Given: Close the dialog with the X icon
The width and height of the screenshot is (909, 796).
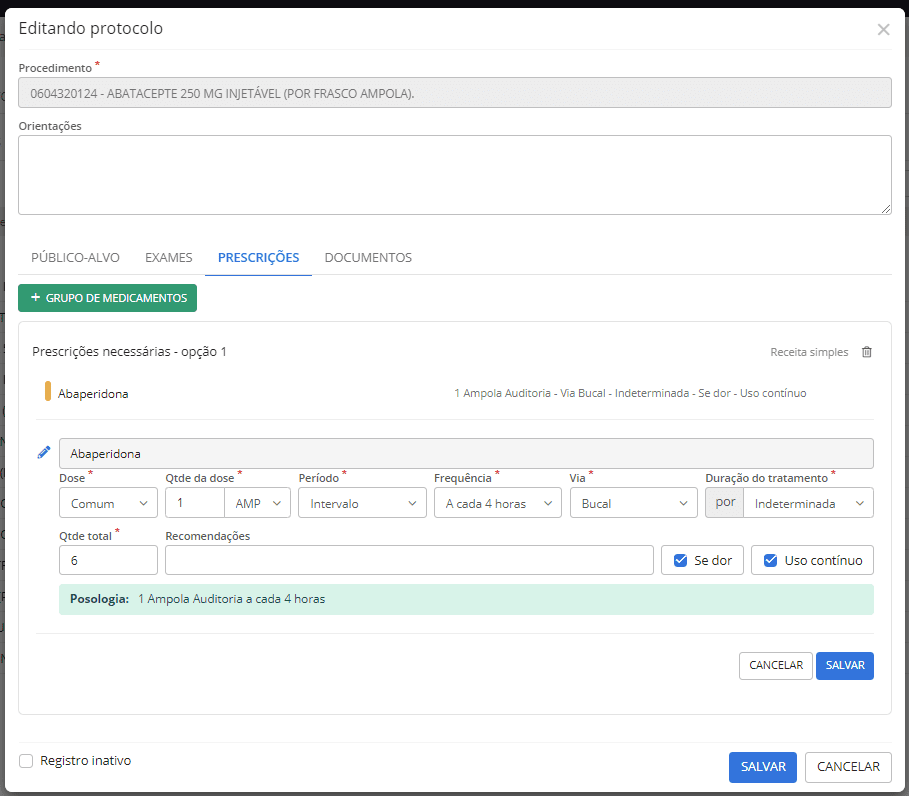Looking at the screenshot, I should (x=883, y=29).
